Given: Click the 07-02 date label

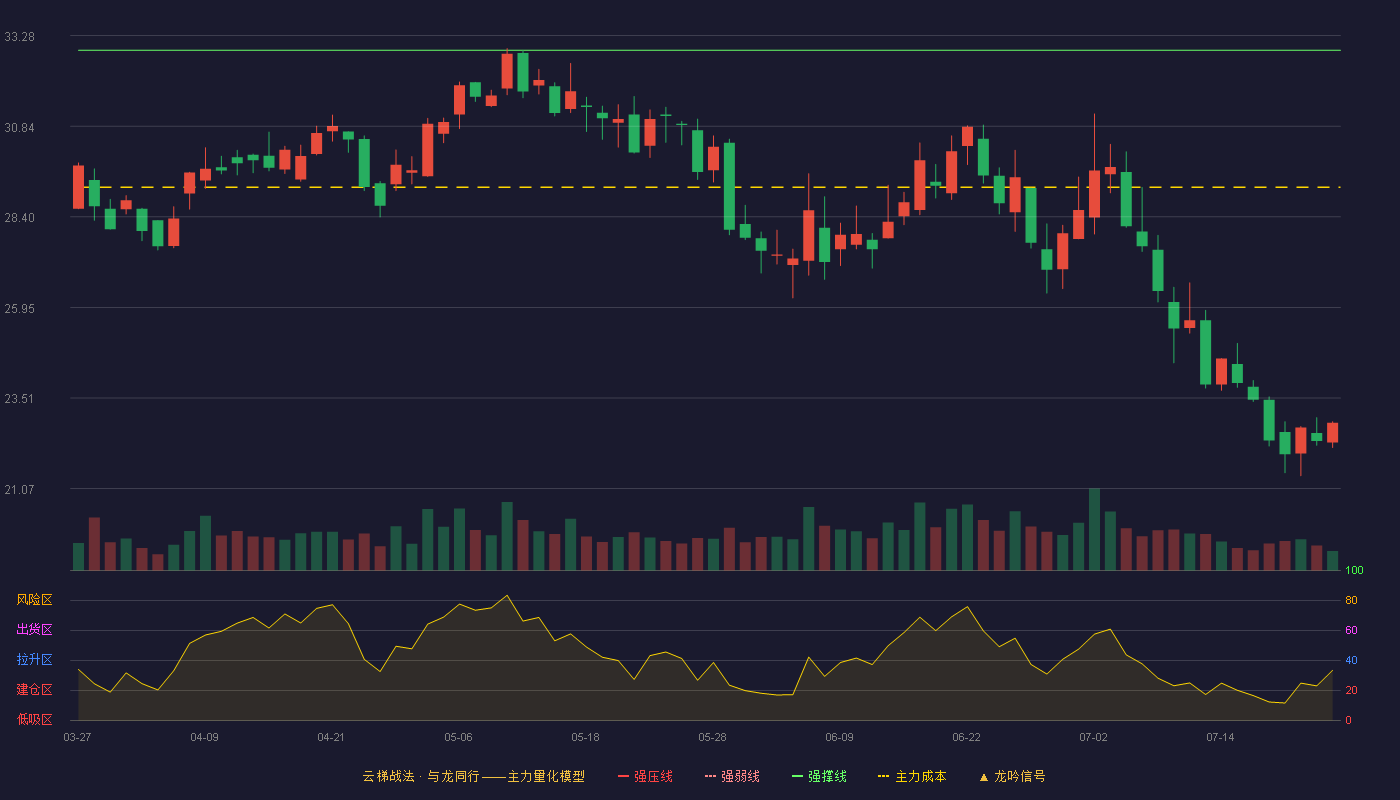Looking at the screenshot, I should click(1093, 737).
